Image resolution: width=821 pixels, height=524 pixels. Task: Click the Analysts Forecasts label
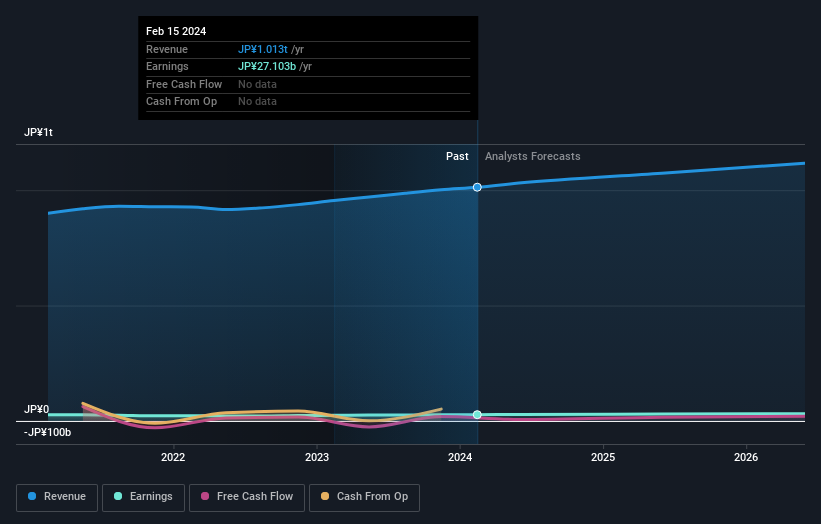coord(532,157)
